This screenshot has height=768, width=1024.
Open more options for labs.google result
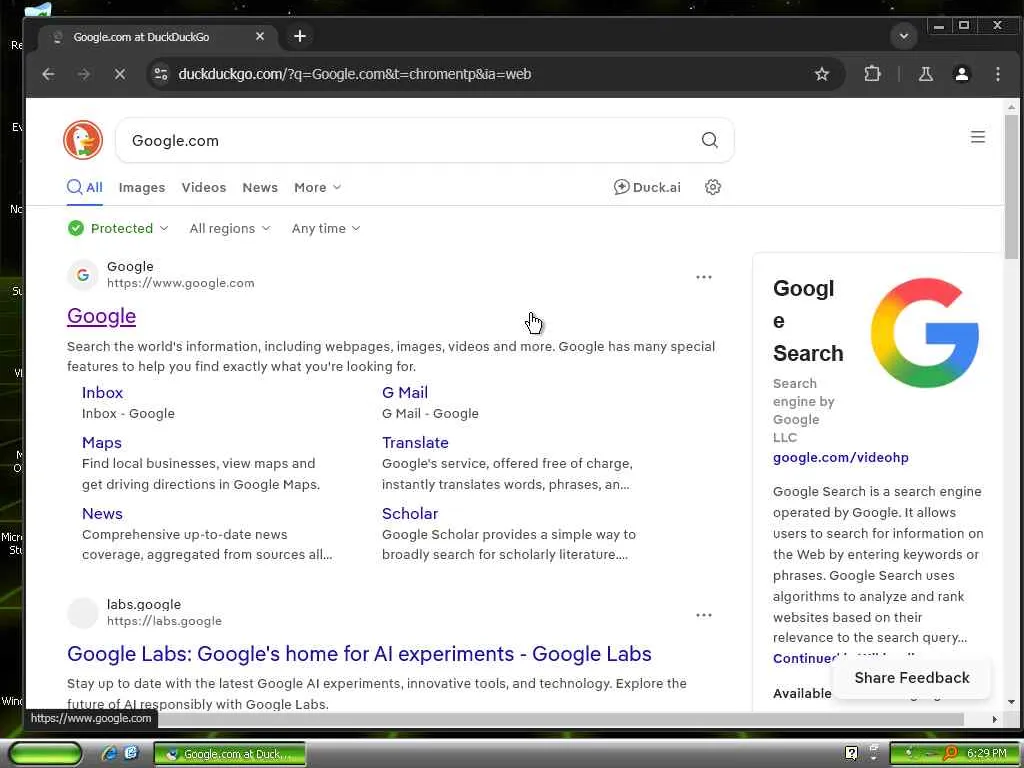703,615
